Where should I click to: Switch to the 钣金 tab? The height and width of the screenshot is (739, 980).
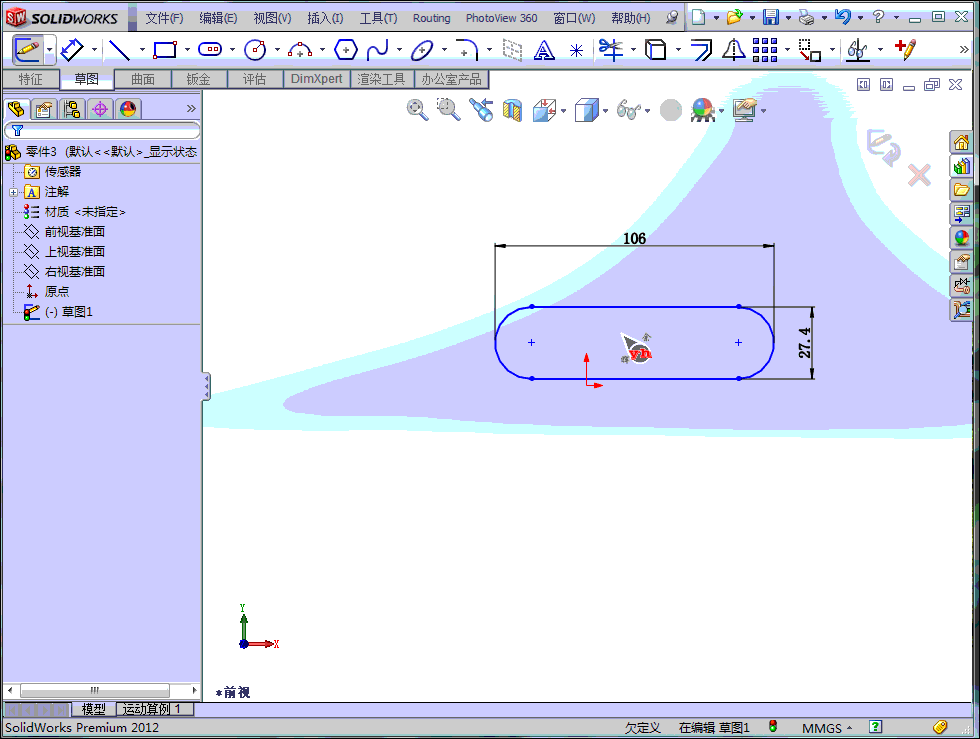click(198, 79)
